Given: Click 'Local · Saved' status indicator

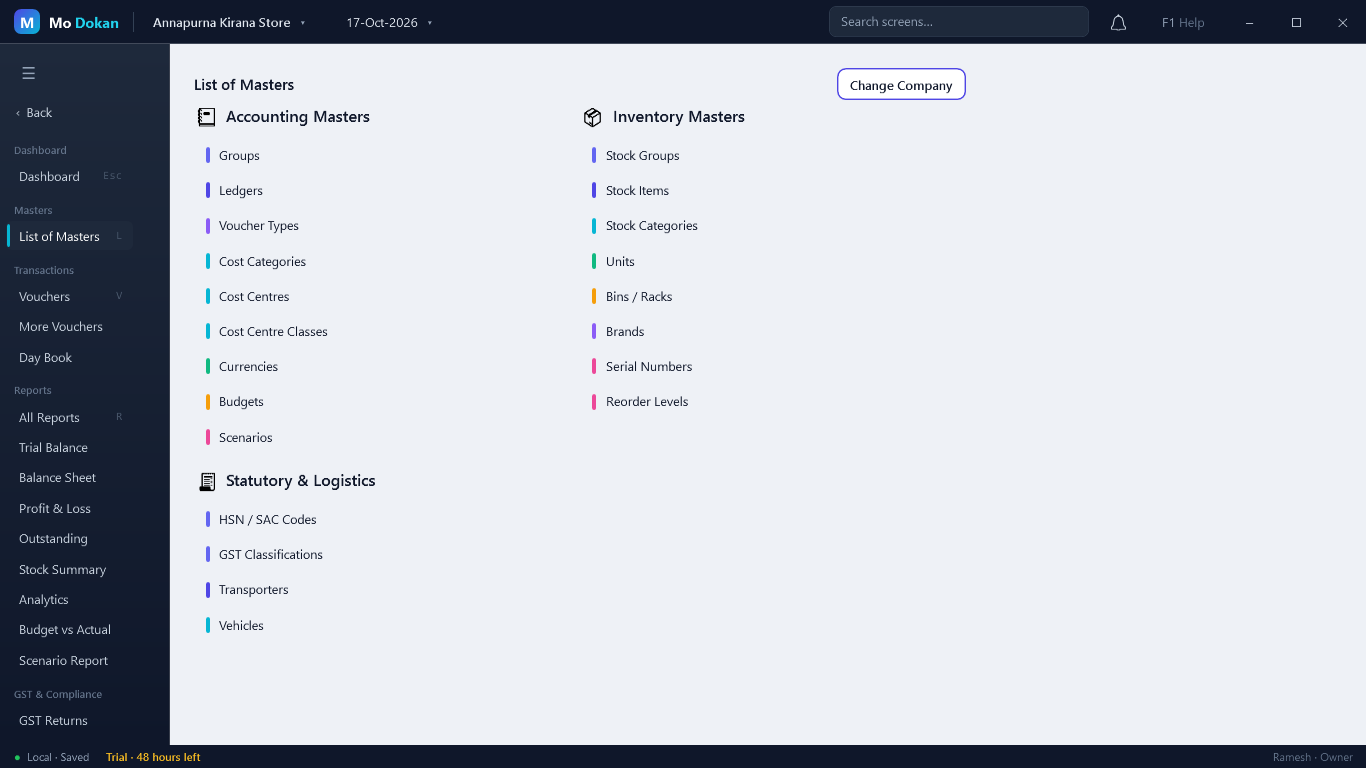Looking at the screenshot, I should coord(52,757).
